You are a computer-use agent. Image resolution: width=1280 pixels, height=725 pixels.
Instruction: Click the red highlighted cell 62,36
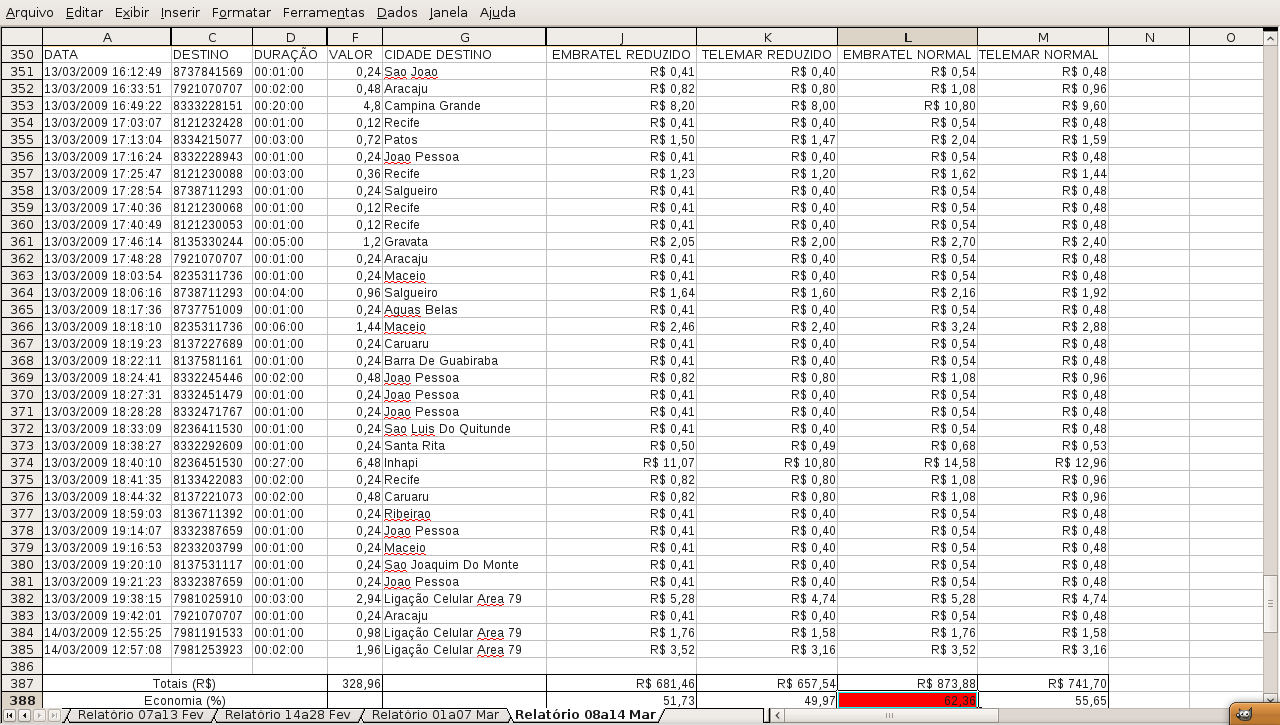point(907,700)
